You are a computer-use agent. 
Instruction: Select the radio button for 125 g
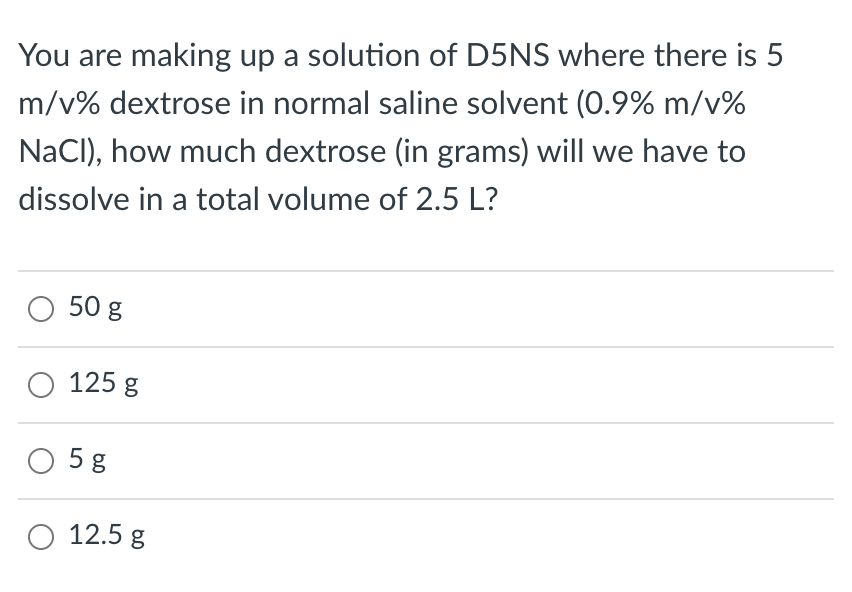tap(41, 385)
